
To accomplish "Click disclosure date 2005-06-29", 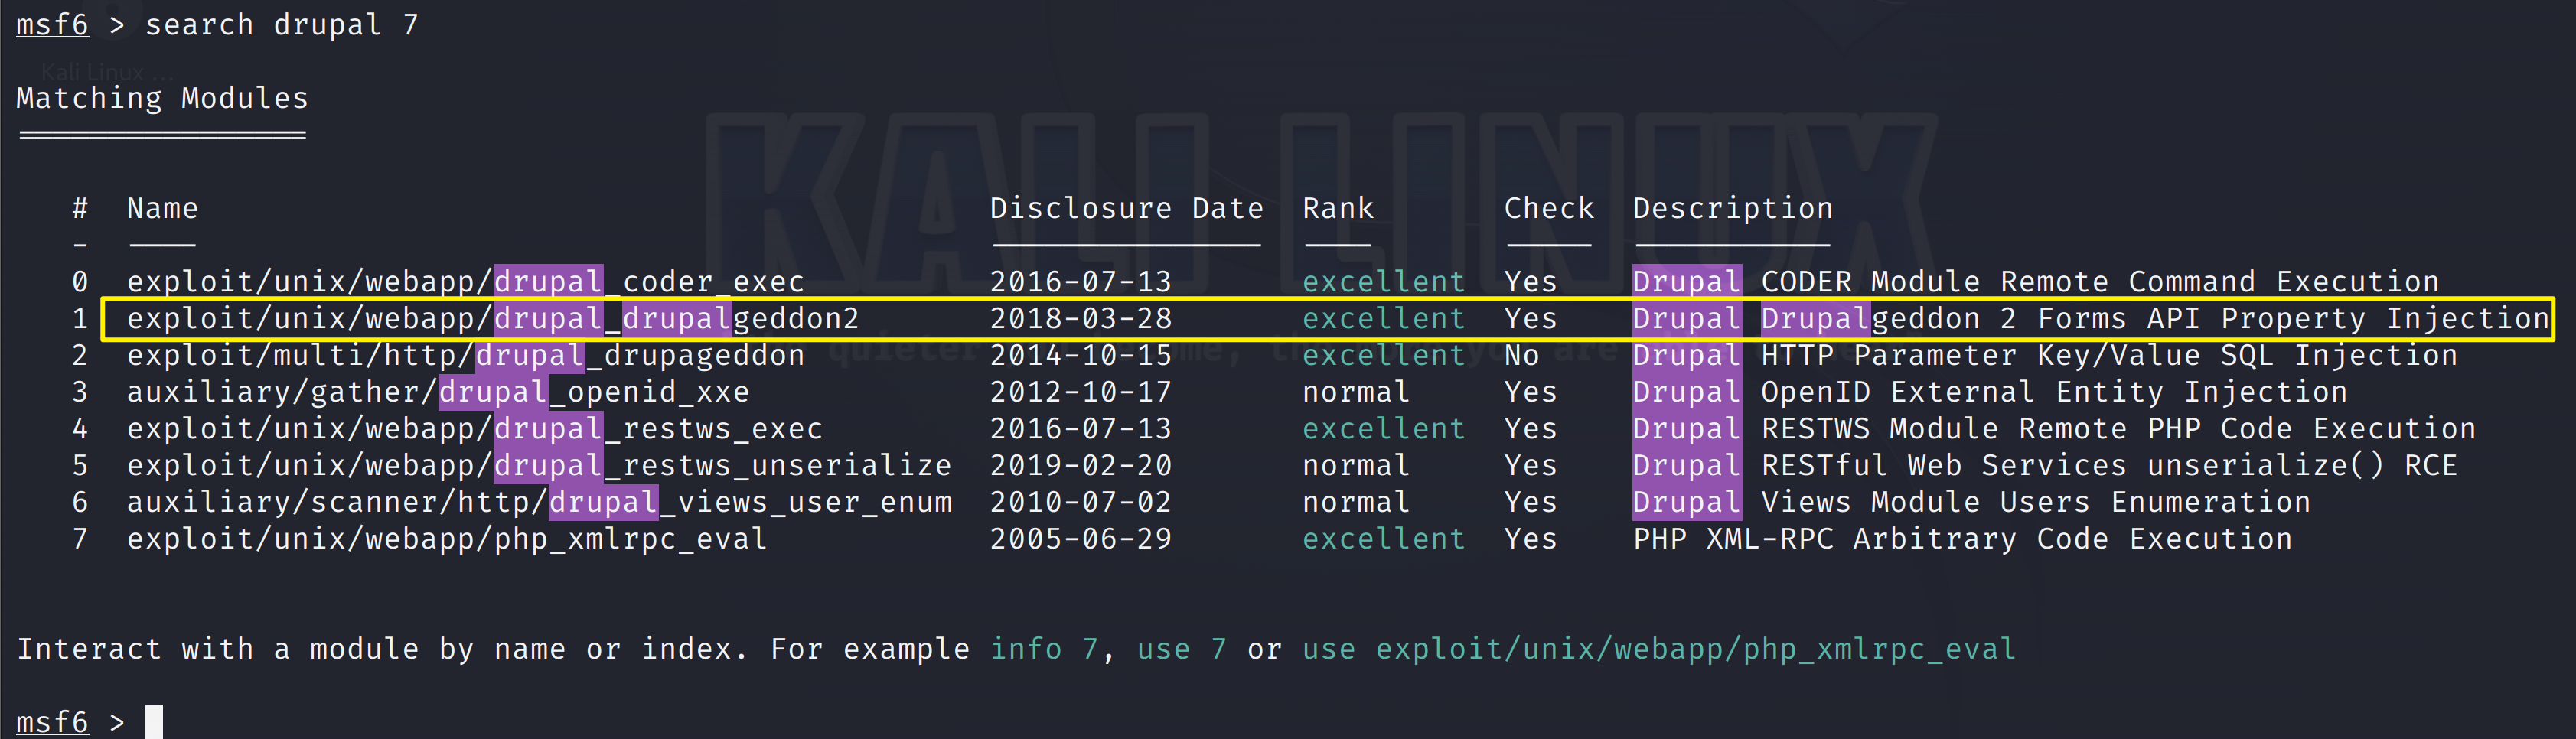I will point(1080,539).
